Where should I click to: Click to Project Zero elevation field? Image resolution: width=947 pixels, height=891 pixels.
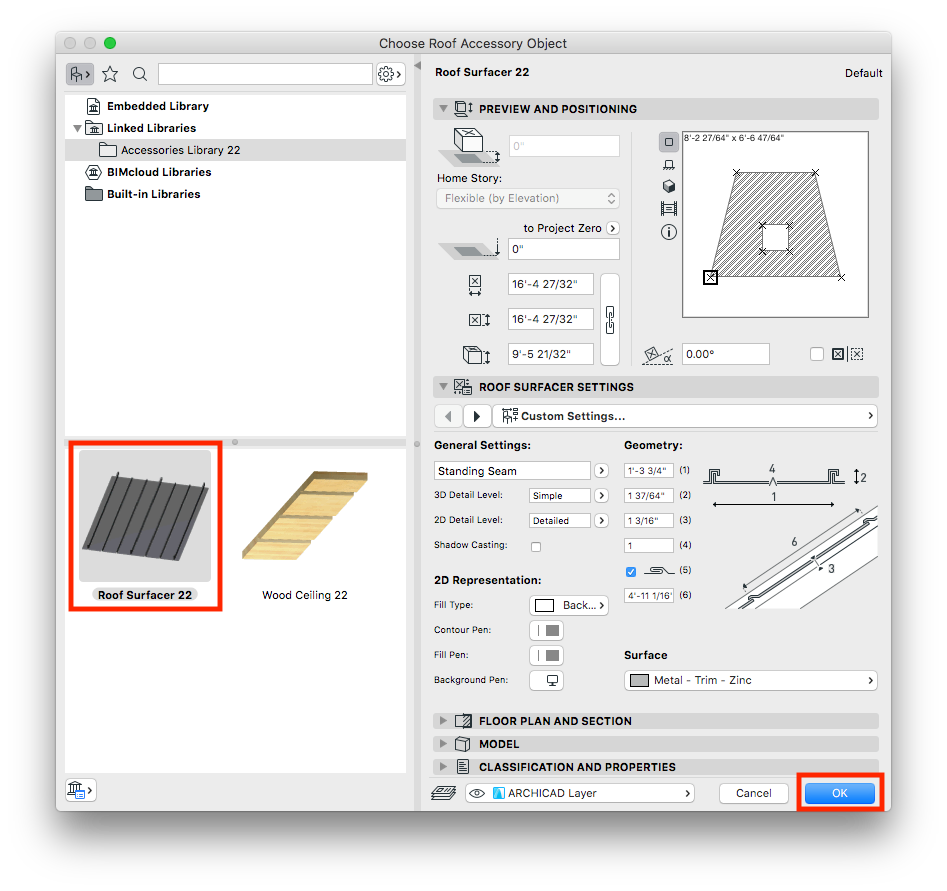(x=563, y=249)
